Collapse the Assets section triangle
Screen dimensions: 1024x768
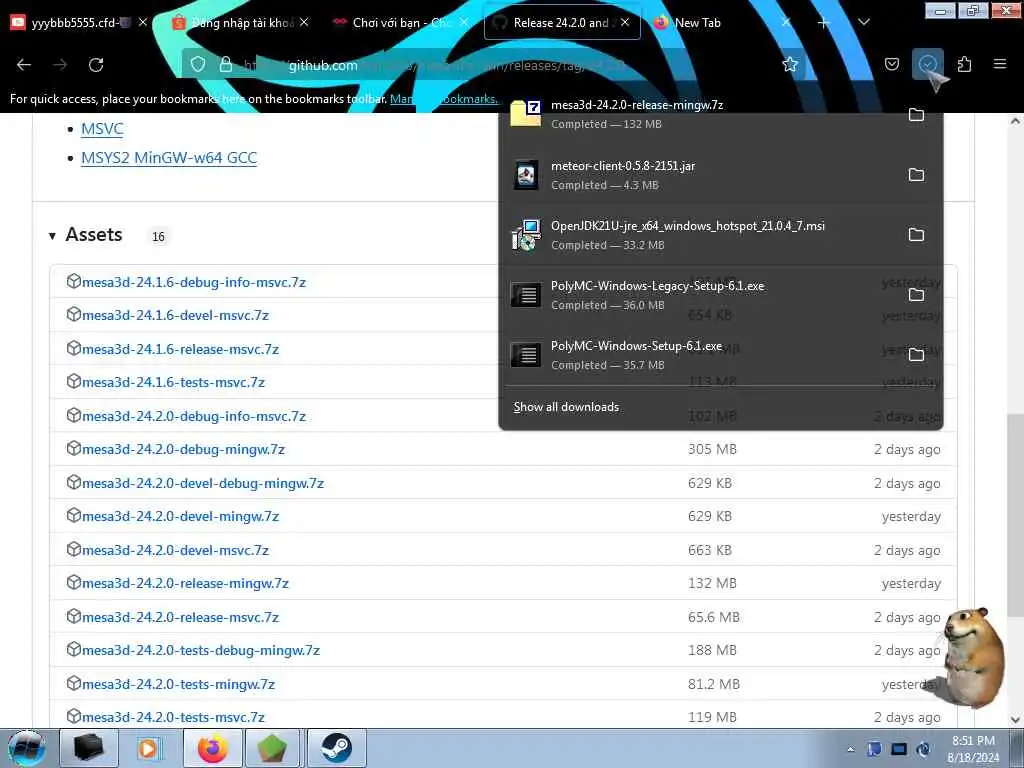52,236
